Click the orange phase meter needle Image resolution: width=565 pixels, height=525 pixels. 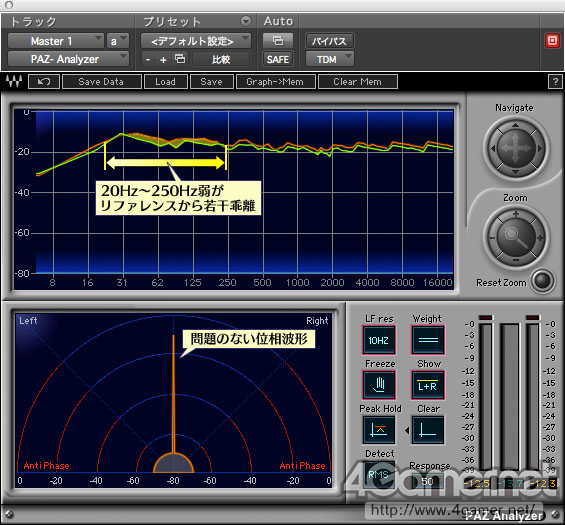(173, 395)
